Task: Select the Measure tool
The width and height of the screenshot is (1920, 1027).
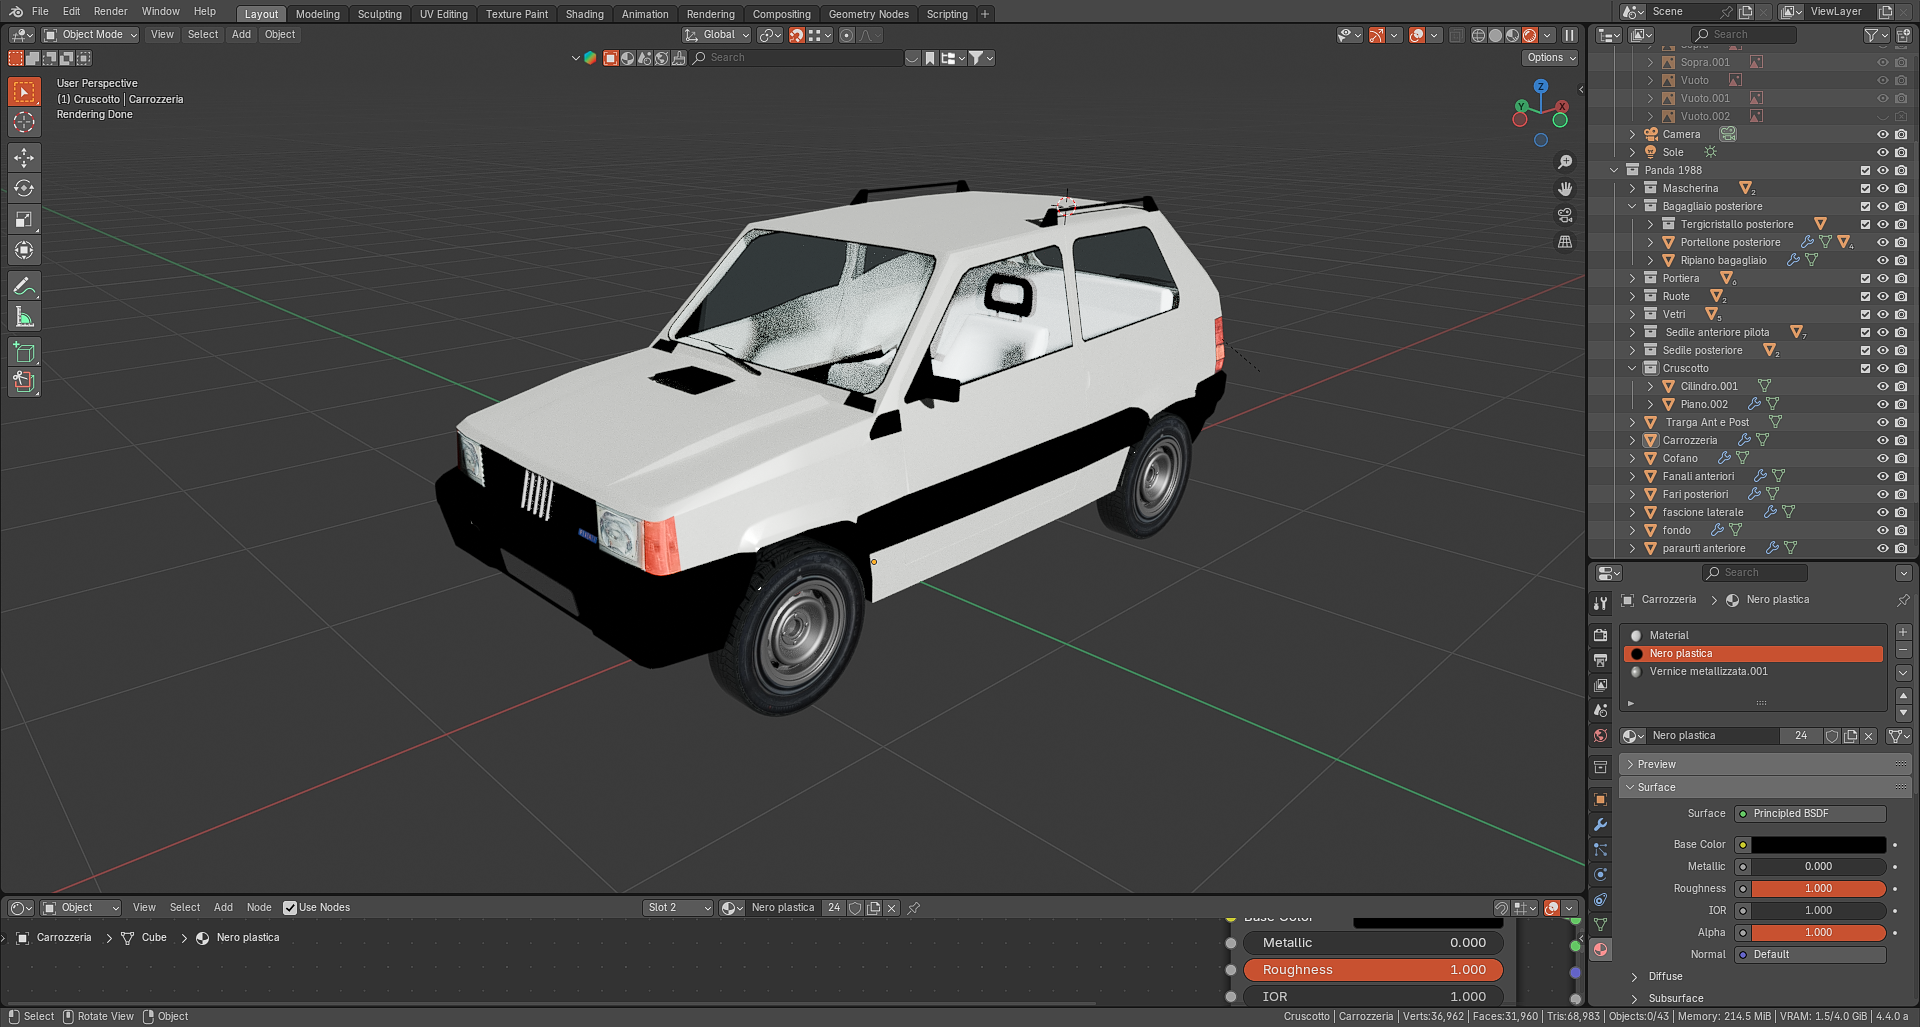Action: click(24, 318)
